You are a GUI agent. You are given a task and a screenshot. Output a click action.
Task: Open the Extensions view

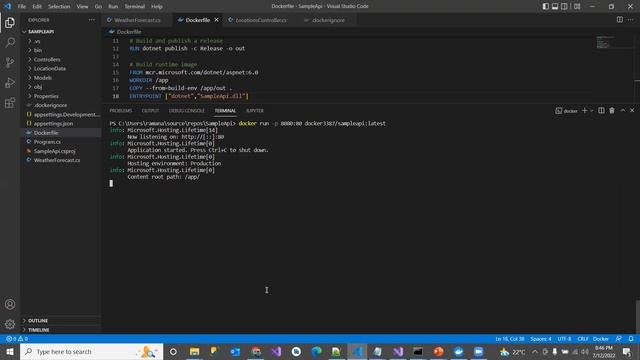[x=10, y=102]
